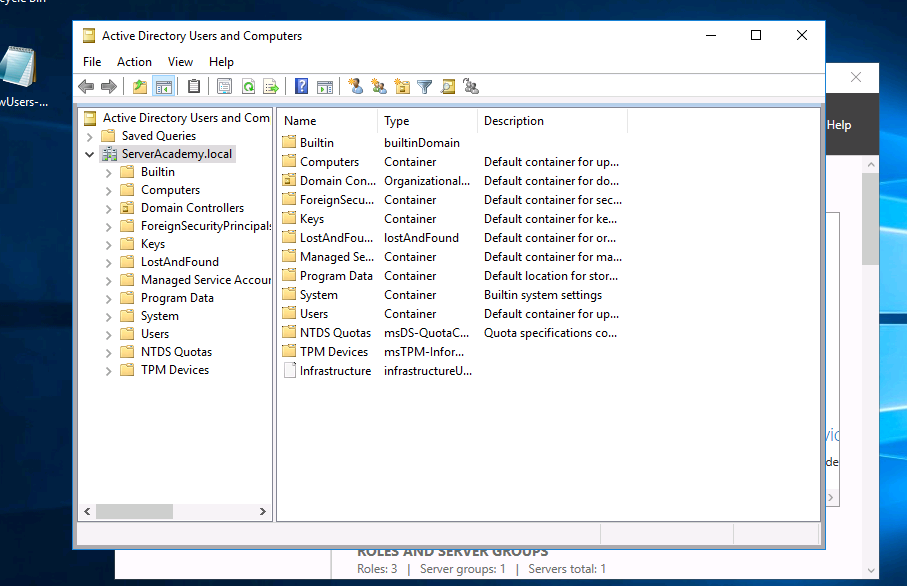907x586 pixels.
Task: Expand the System tree node
Action: pyautogui.click(x=108, y=317)
